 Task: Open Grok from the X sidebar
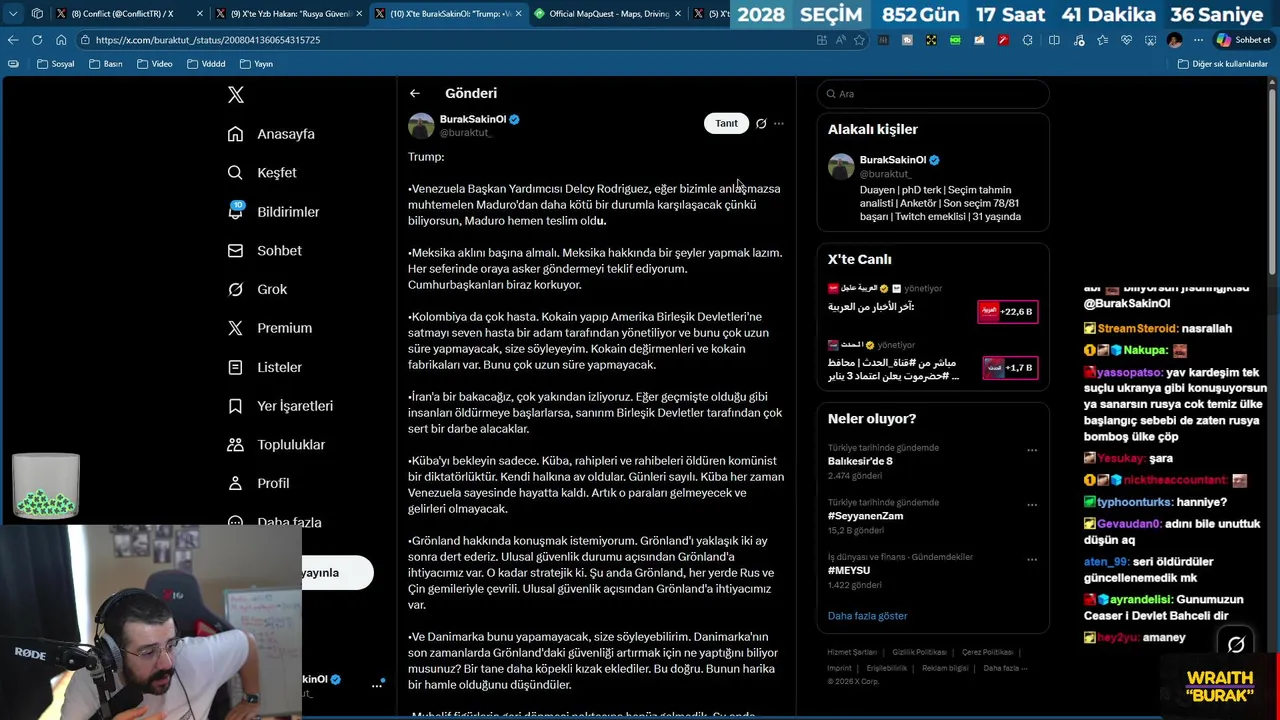257,289
